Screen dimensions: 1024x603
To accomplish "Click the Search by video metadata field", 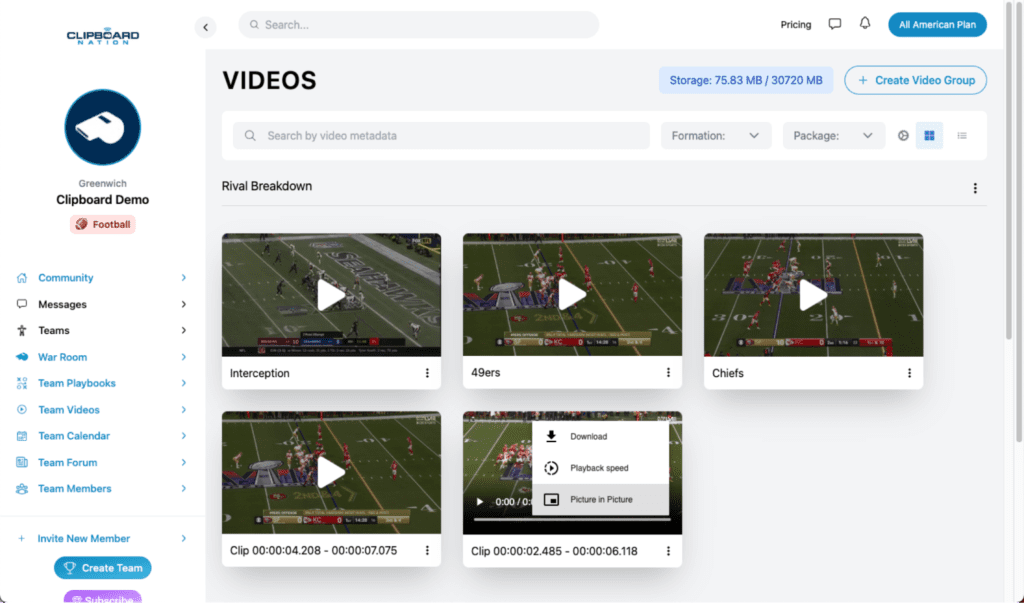I will [441, 136].
